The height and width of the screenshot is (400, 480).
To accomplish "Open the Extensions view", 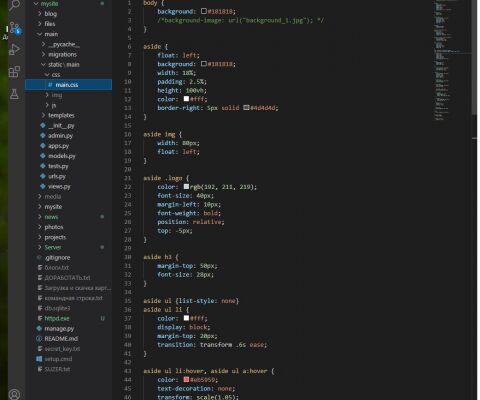I will [14, 71].
